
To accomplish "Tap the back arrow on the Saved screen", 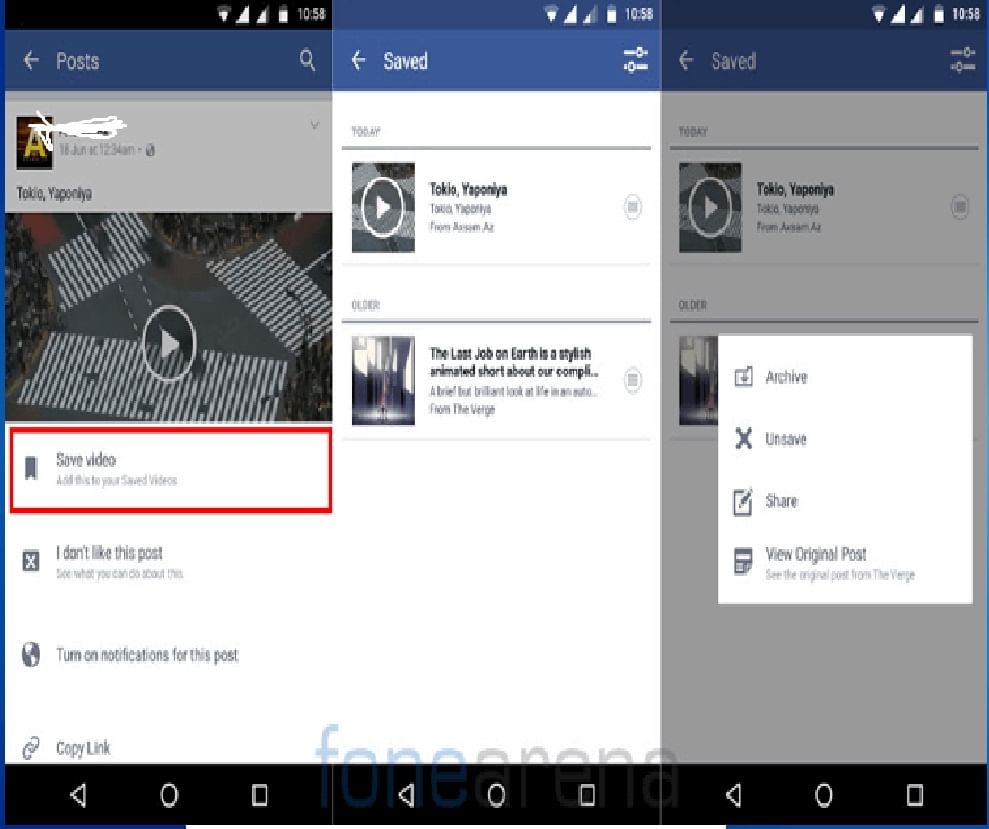I will (358, 61).
